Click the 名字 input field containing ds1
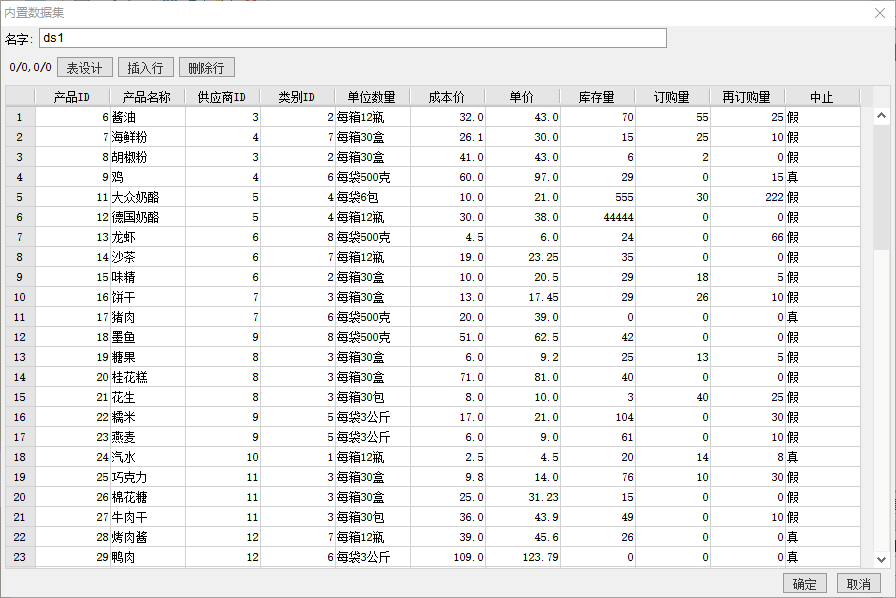Viewport: 896px width, 598px height. point(353,38)
